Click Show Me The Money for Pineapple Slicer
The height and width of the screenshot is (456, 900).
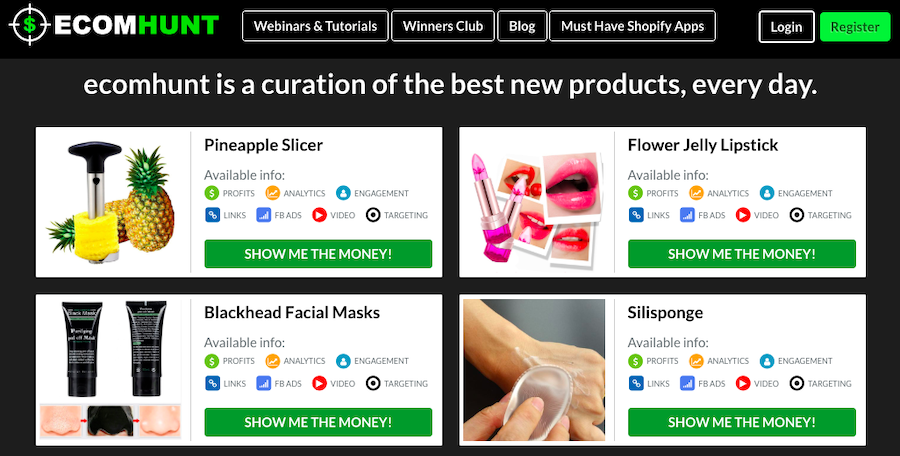[318, 254]
